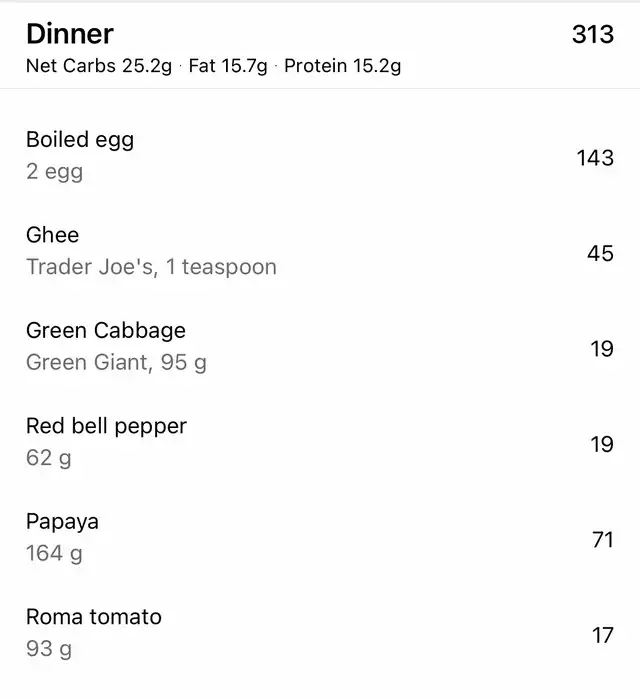The width and height of the screenshot is (640, 699).
Task: Select the 17 calorie value for Roma tomato
Action: (602, 635)
